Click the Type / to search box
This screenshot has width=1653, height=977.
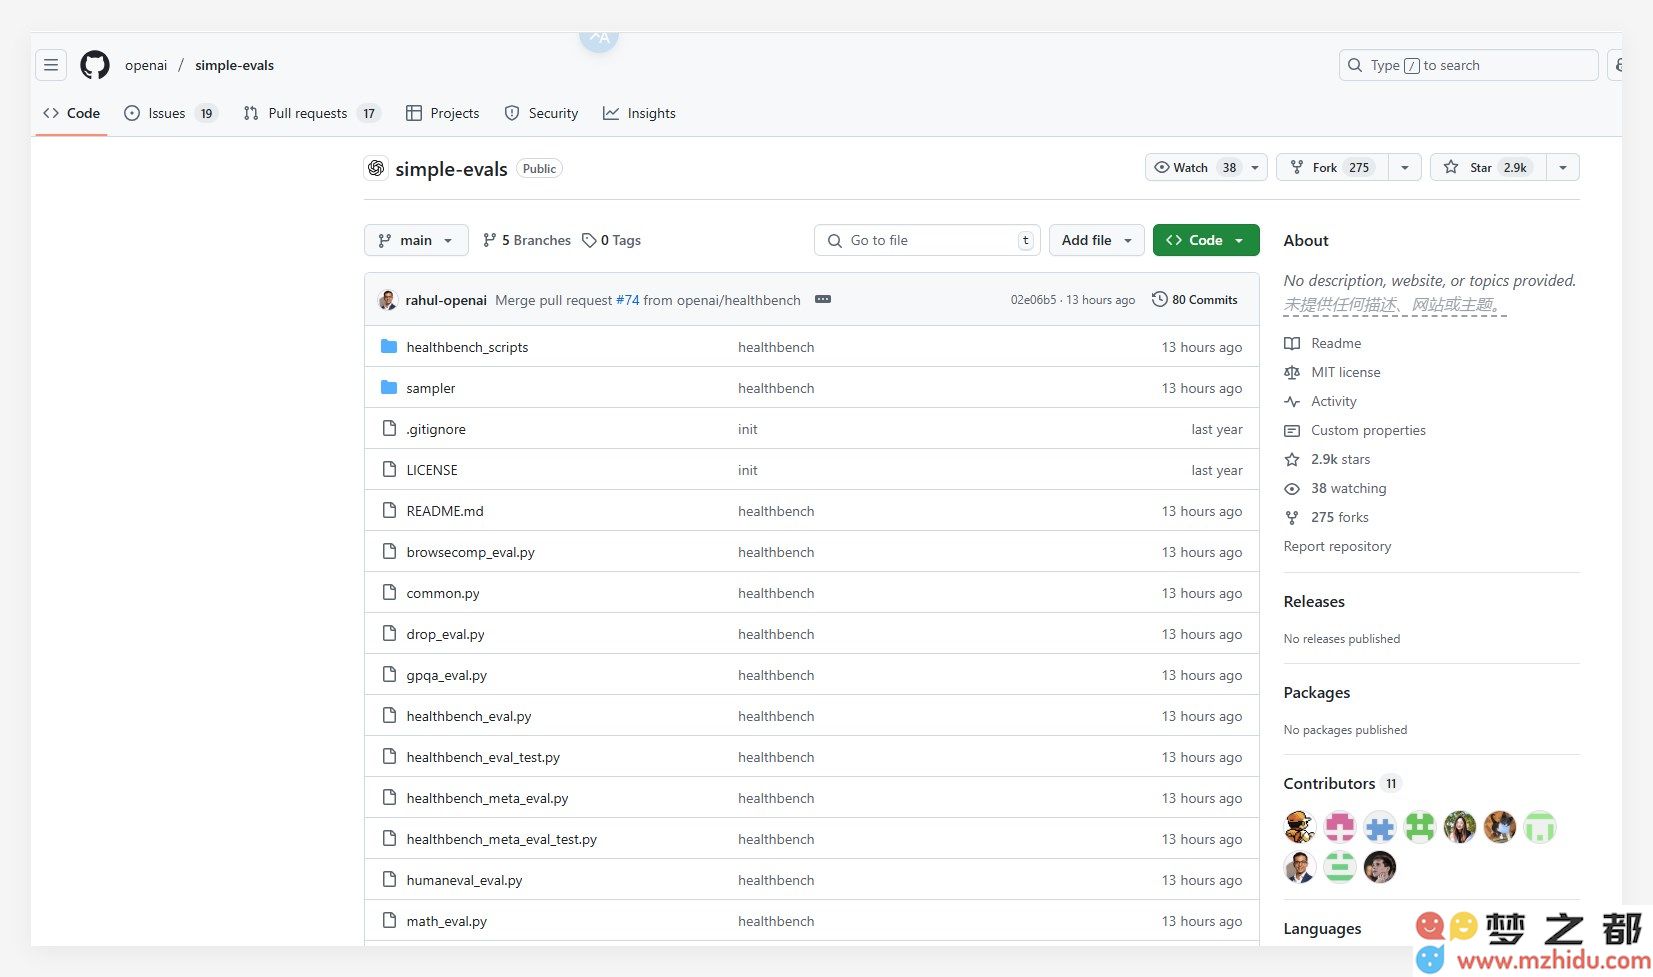pyautogui.click(x=1469, y=65)
